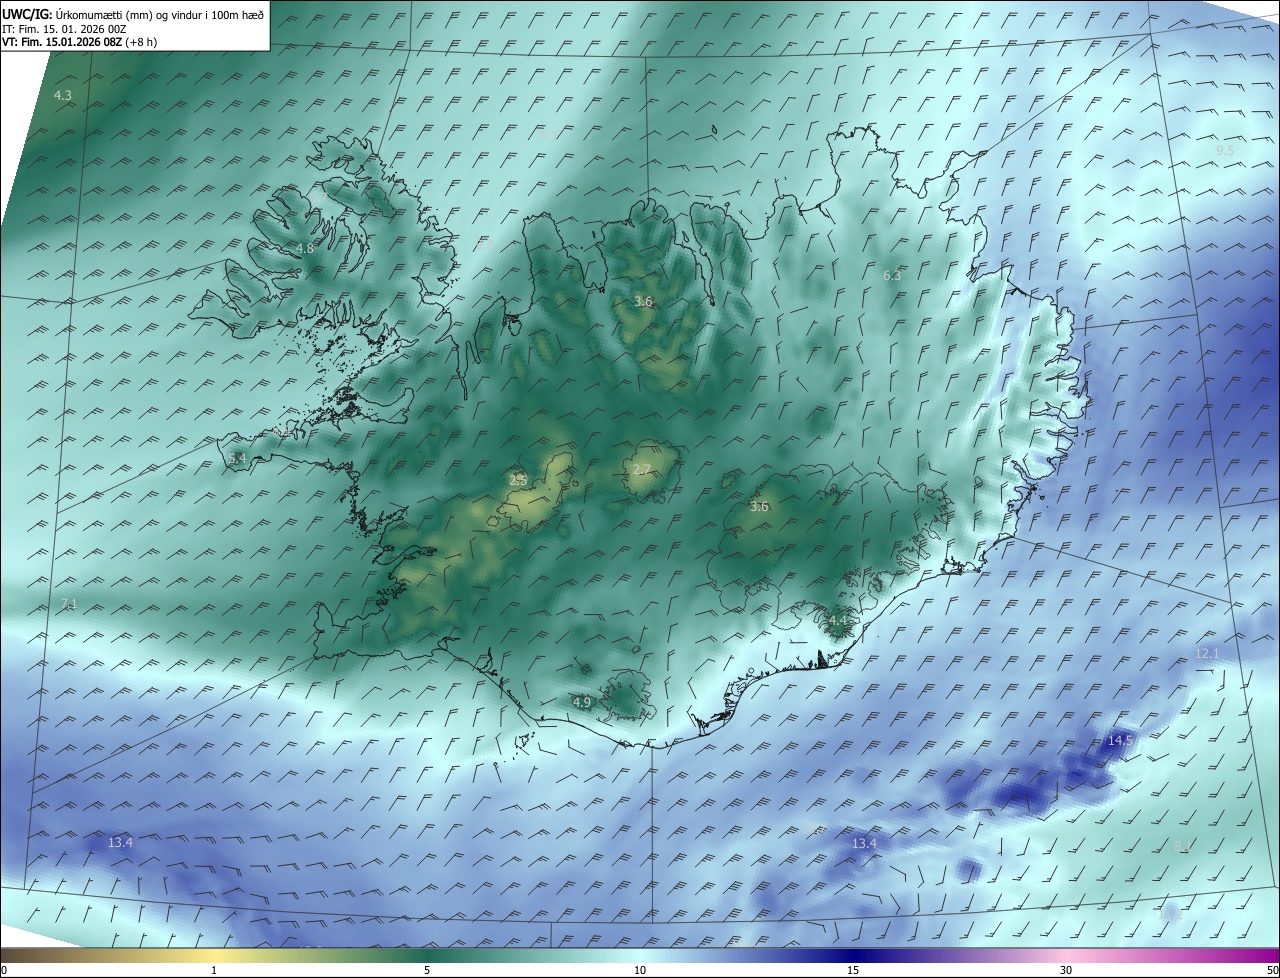Click the 15 tick on the colour scale
1280x978 pixels.
click(853, 970)
